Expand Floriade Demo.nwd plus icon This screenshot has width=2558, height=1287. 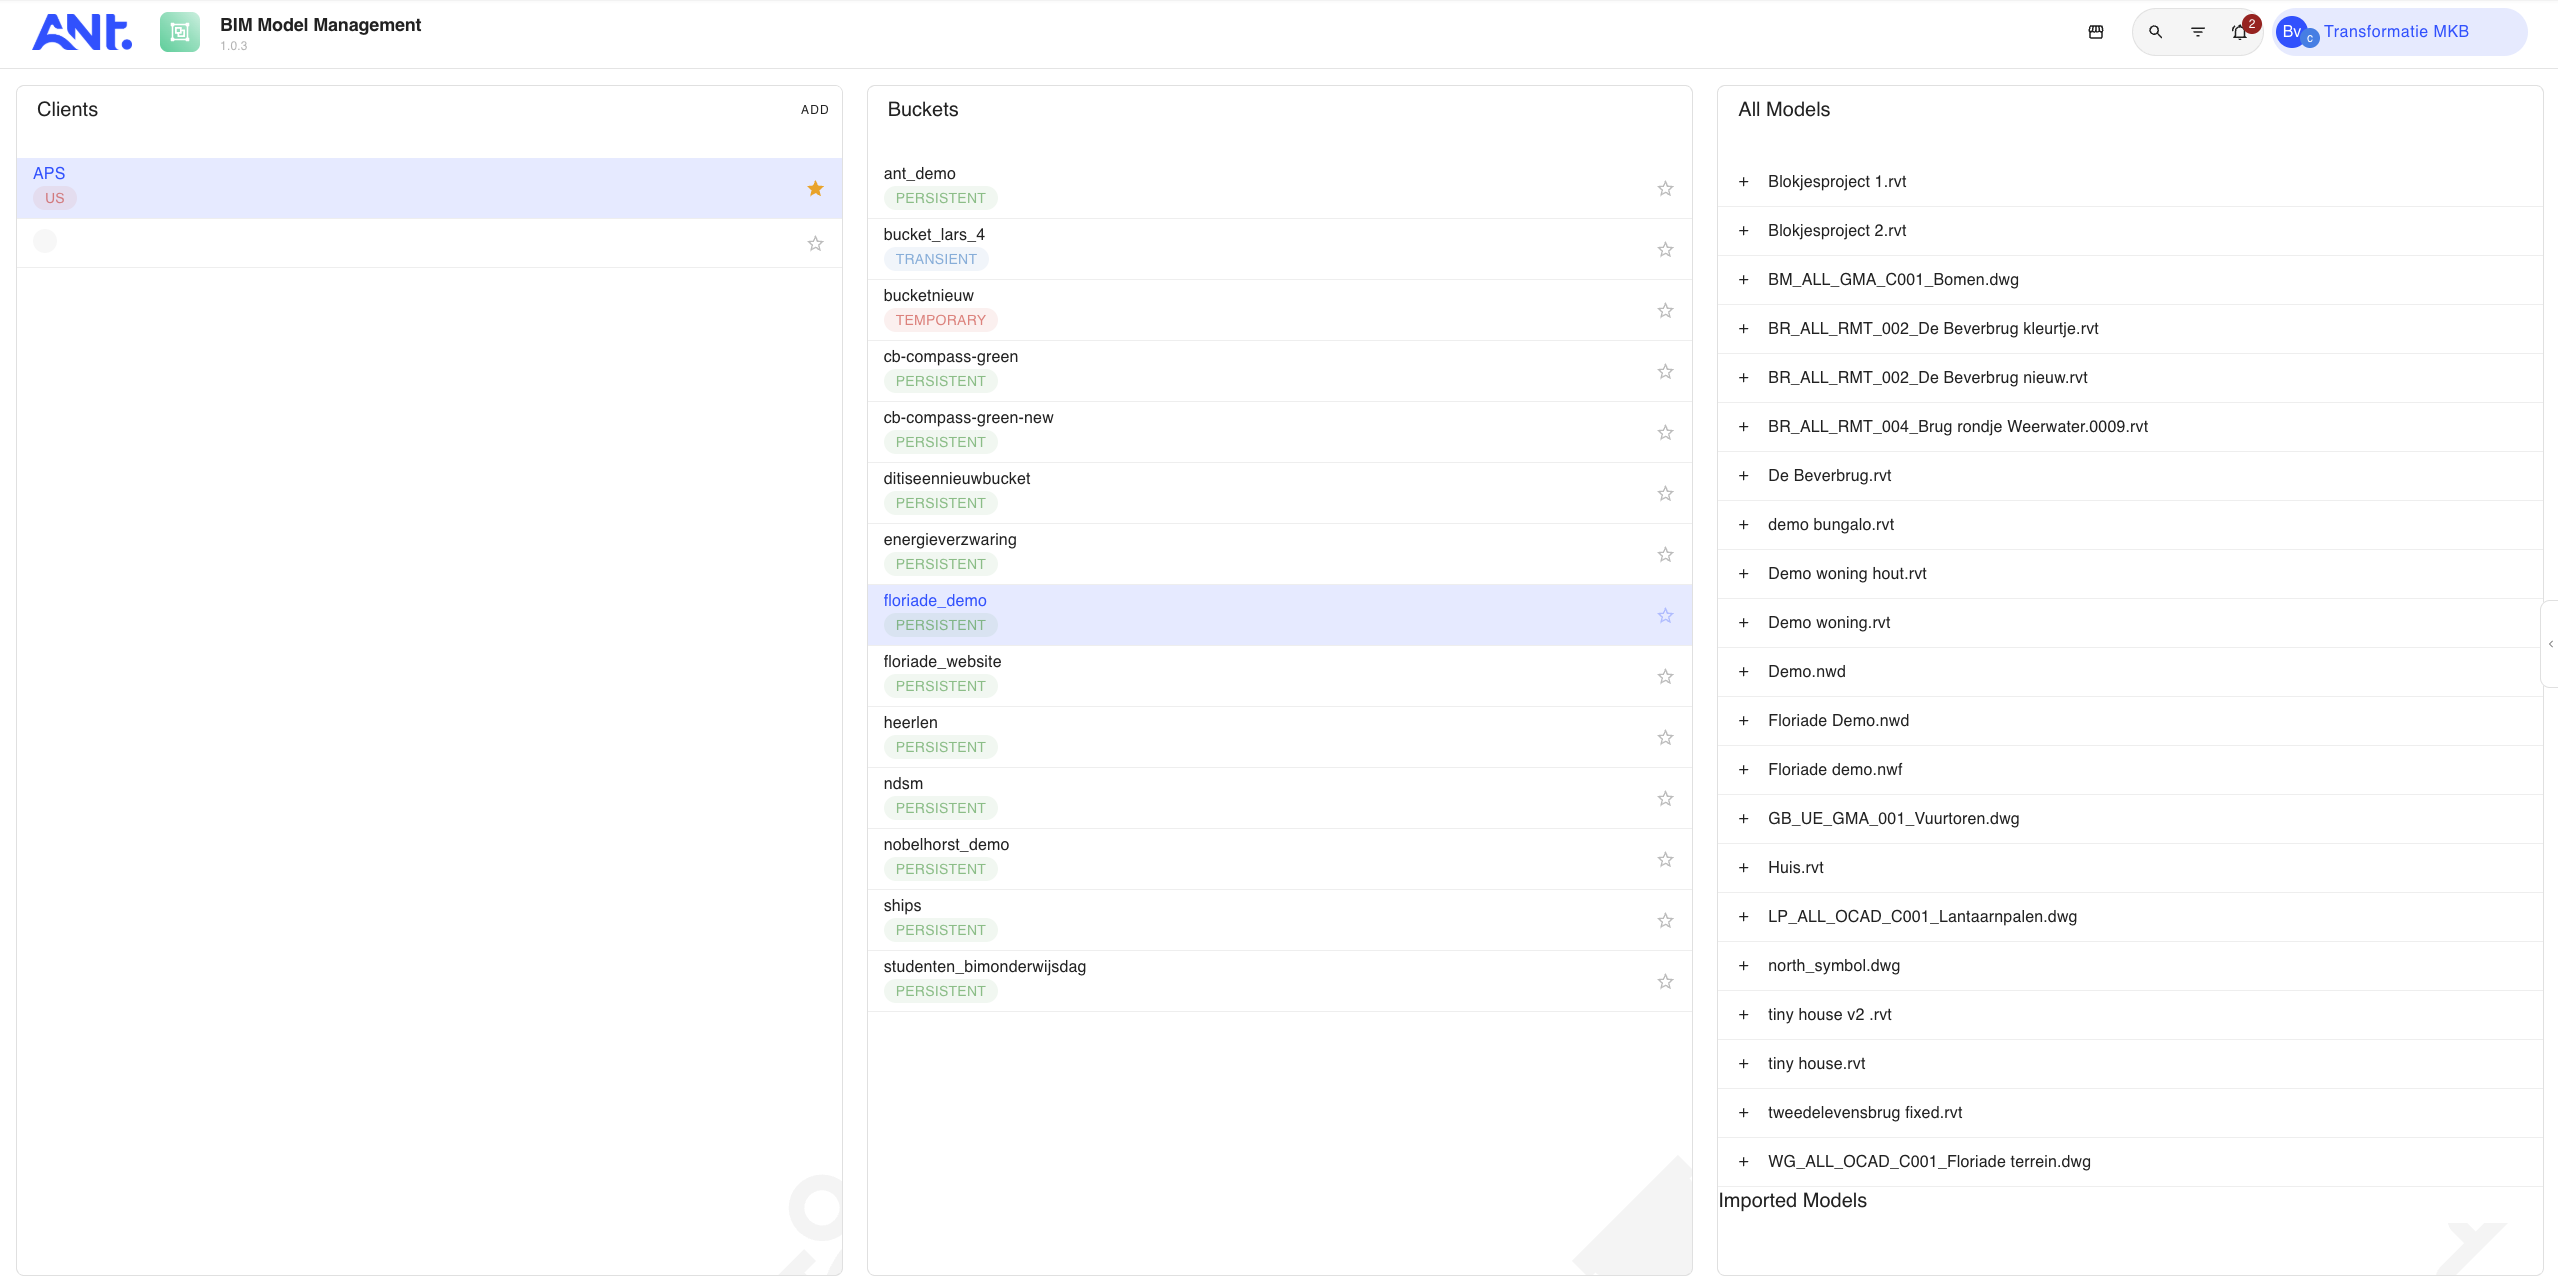tap(1744, 720)
